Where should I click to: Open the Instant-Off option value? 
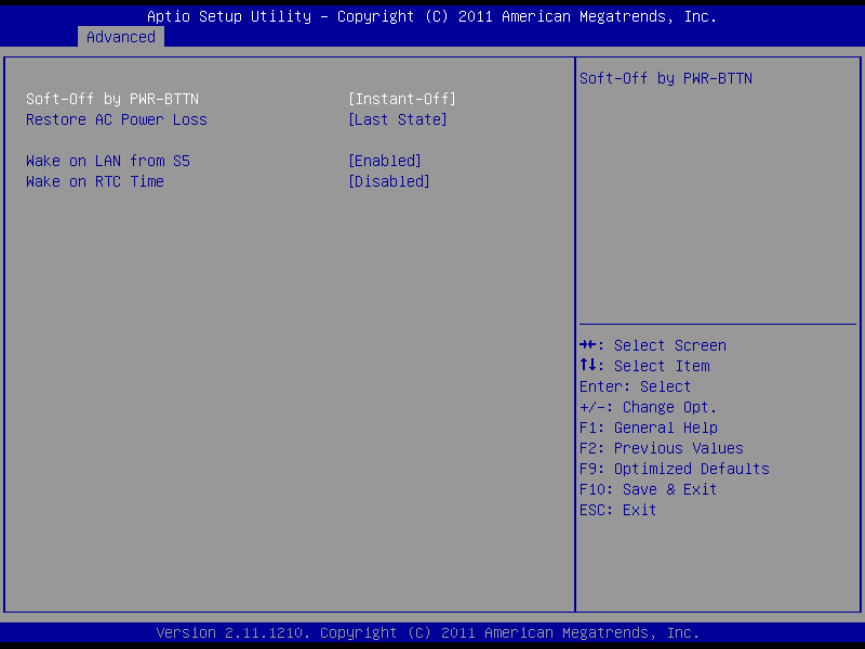tap(402, 99)
